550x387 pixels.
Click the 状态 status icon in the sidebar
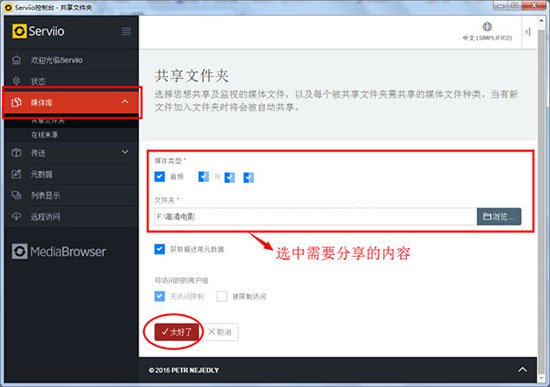pos(16,81)
